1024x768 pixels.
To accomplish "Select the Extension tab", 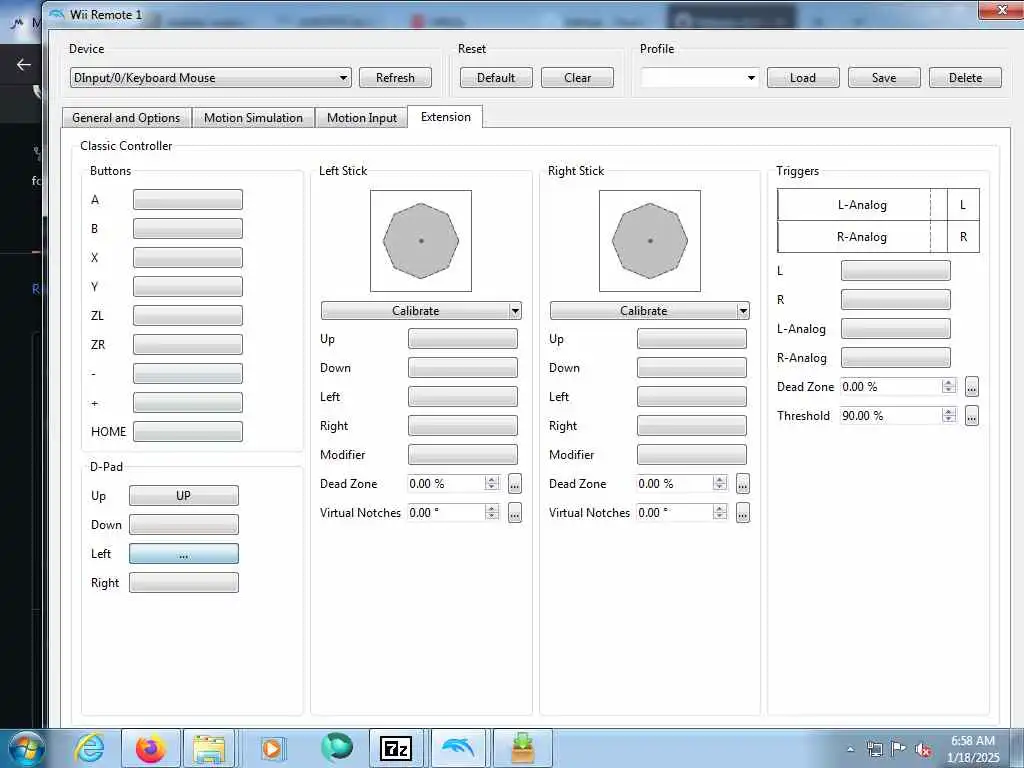I will tap(445, 117).
